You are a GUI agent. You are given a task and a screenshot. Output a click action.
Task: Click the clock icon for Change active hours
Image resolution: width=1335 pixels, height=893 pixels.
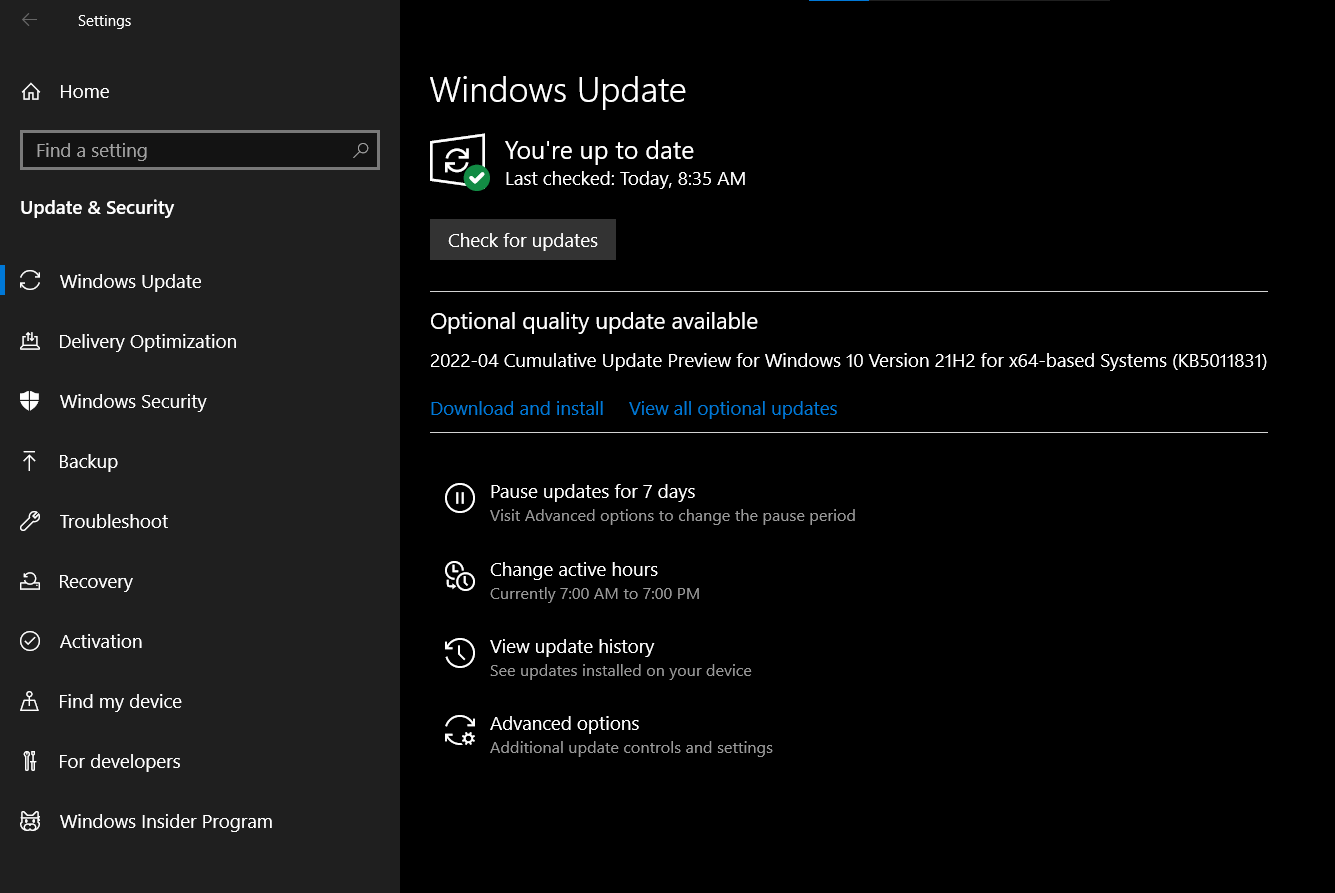tap(459, 575)
